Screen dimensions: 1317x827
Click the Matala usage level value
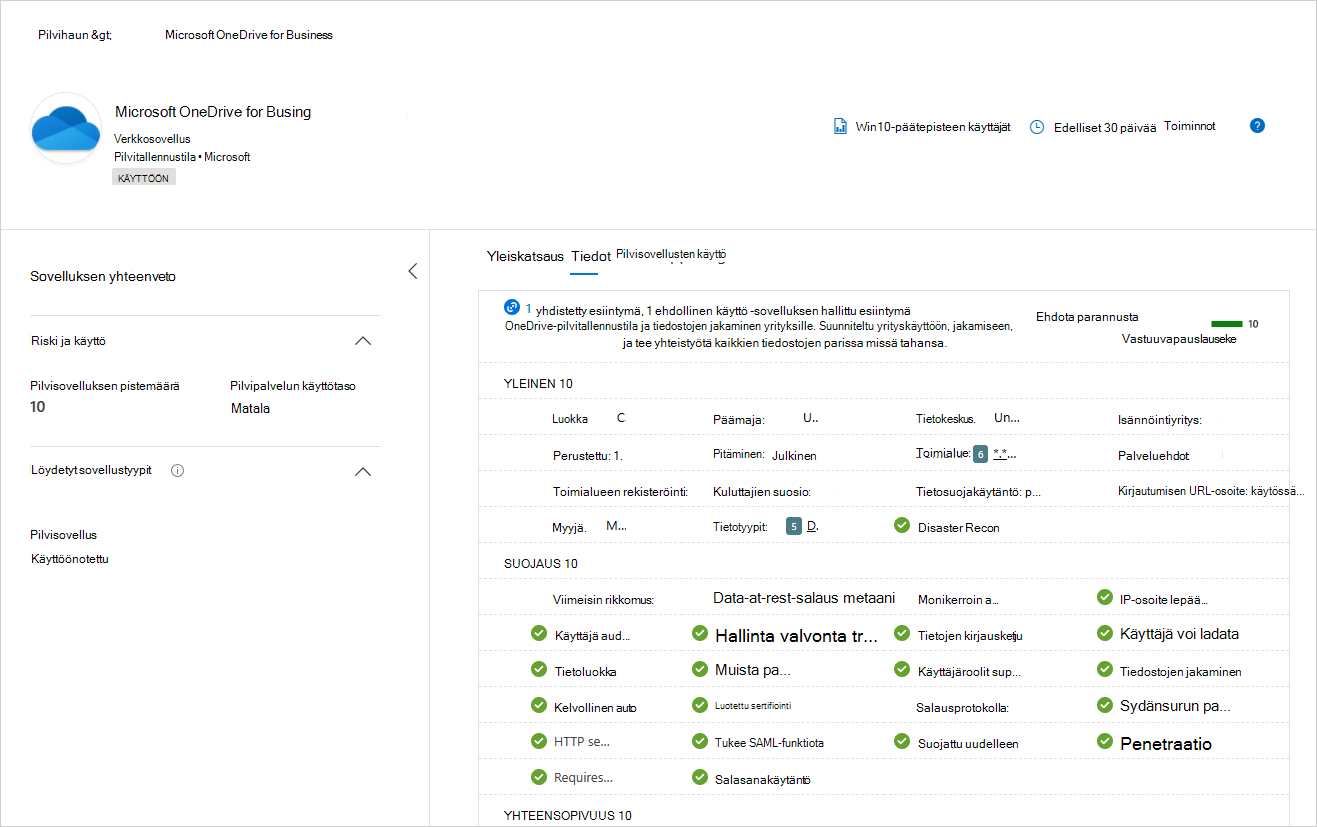click(x=250, y=408)
